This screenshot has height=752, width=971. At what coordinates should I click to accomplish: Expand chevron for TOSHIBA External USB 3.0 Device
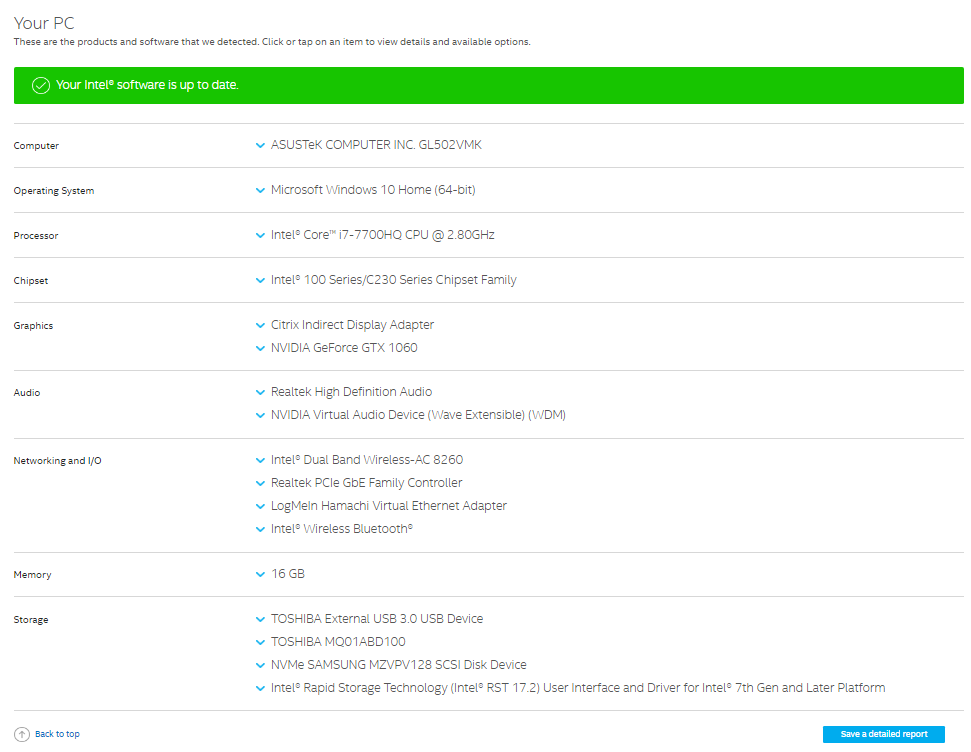[x=260, y=619]
